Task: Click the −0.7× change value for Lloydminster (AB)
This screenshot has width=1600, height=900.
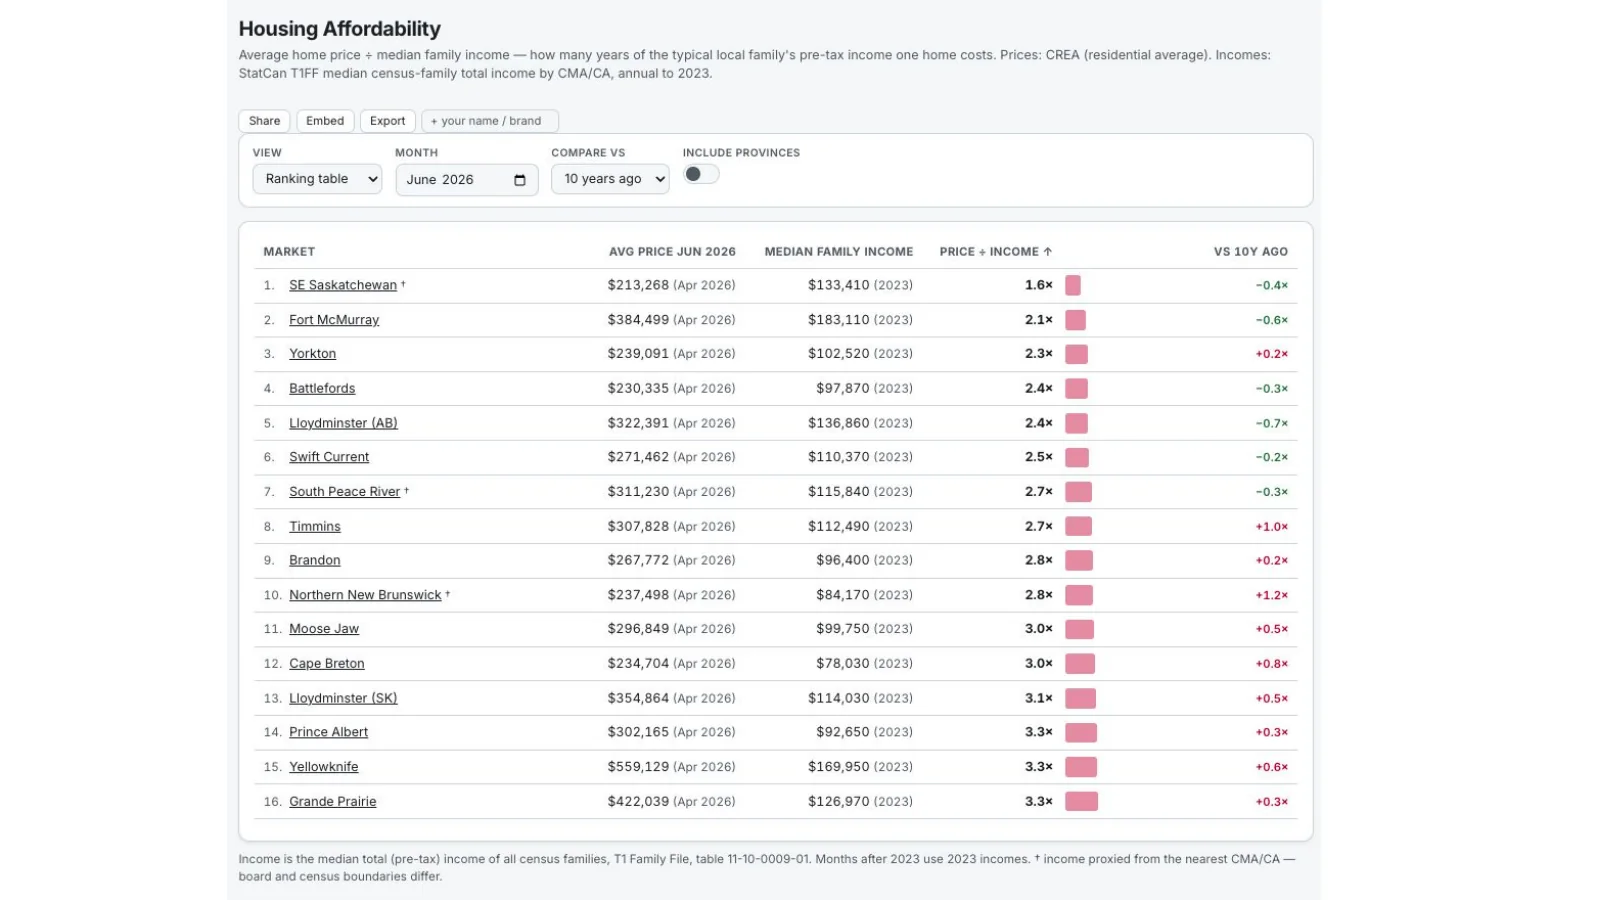Action: click(1272, 423)
